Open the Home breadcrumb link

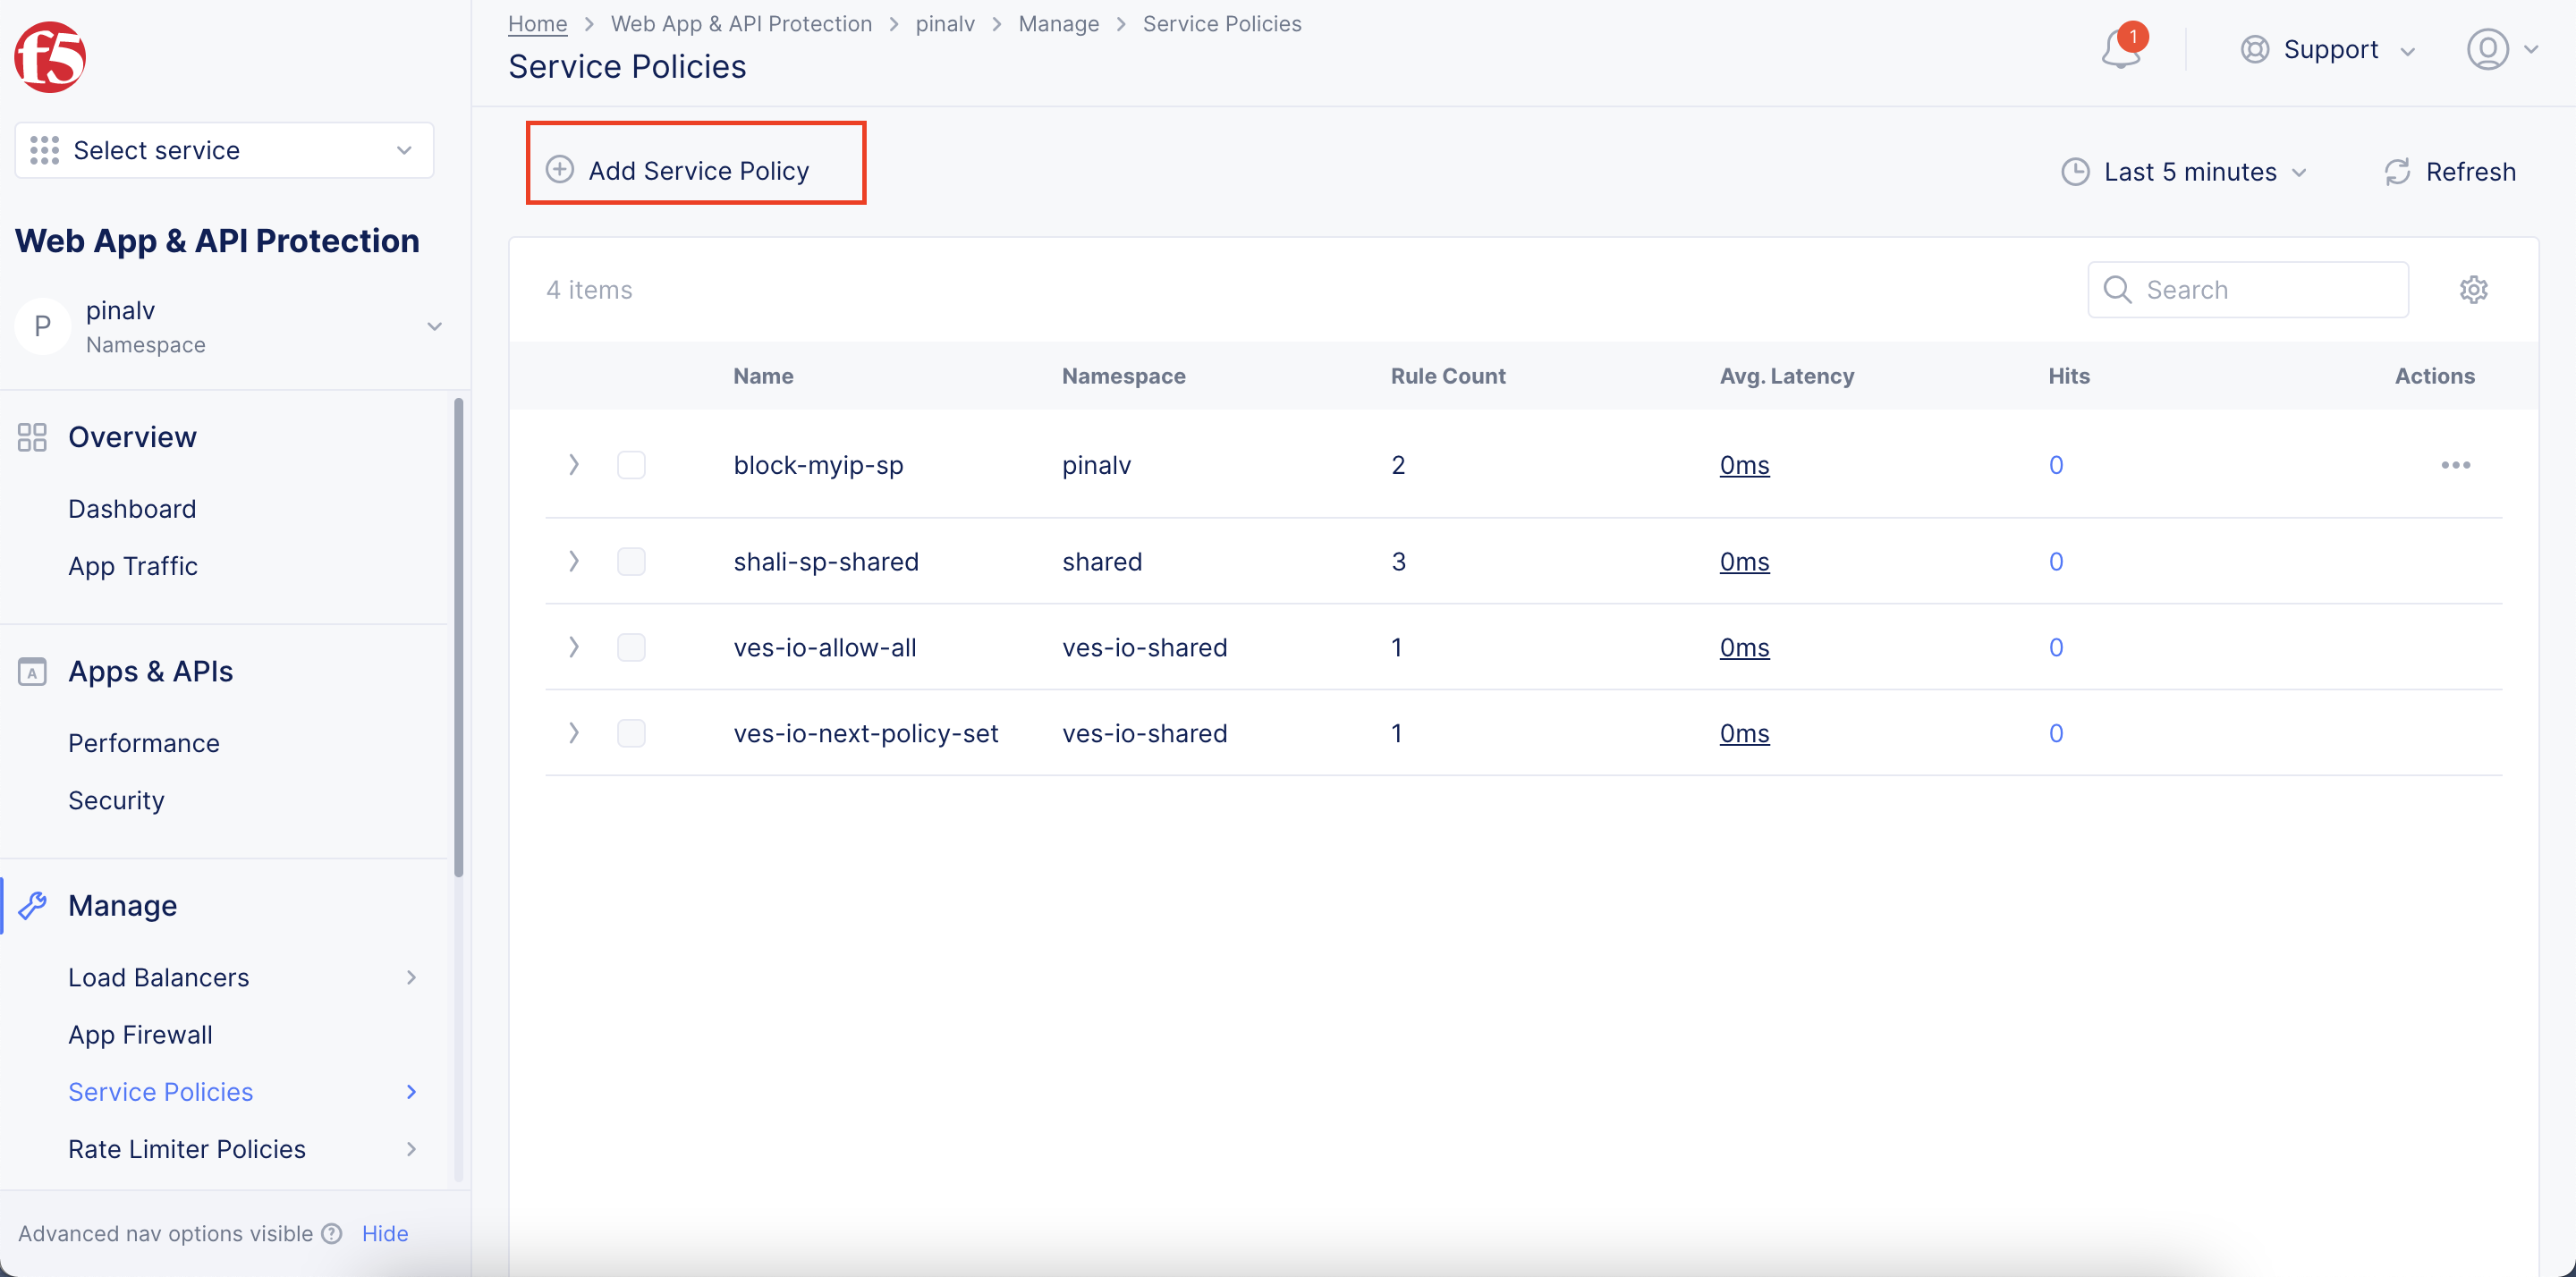(x=537, y=23)
